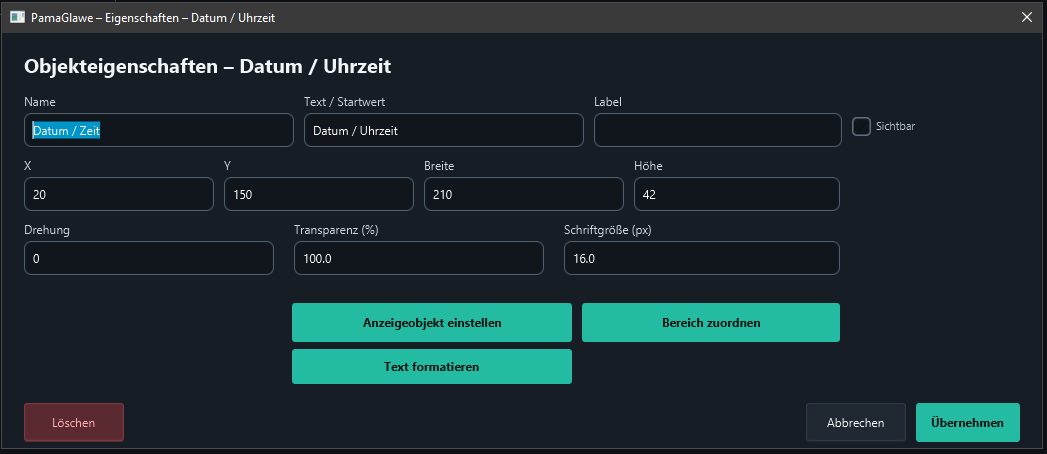Click the Y position field showing 150
Viewport: 1047px width, 454px height.
[x=319, y=194]
